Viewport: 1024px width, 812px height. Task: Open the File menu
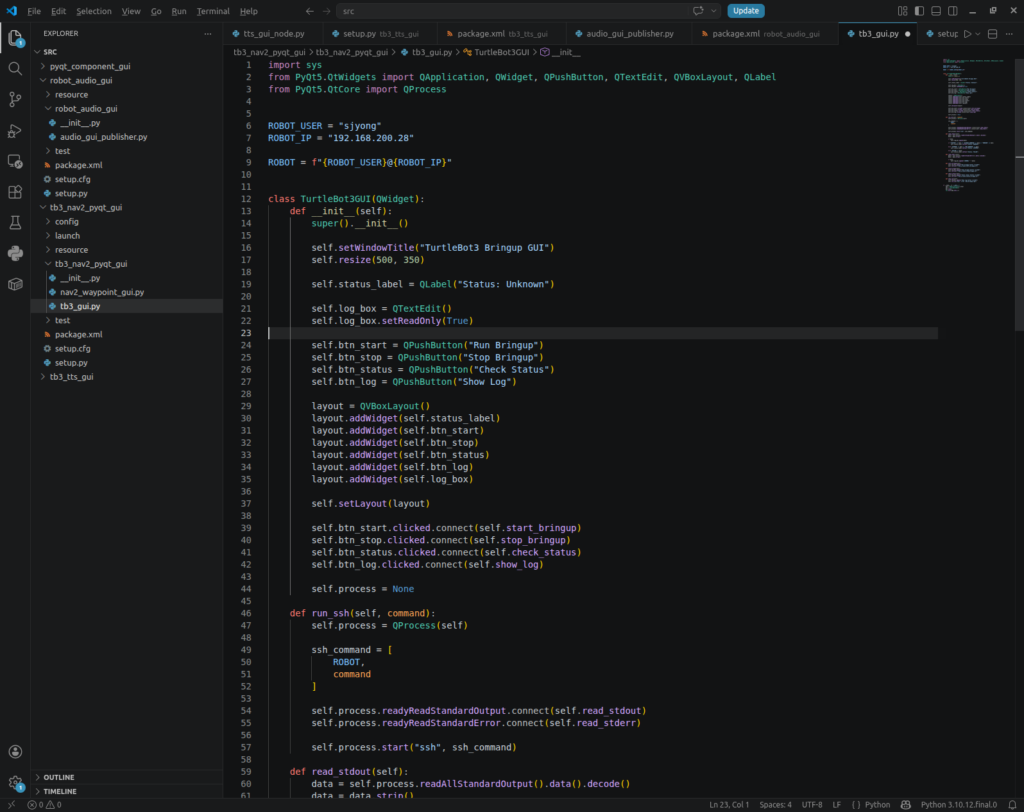[x=34, y=11]
